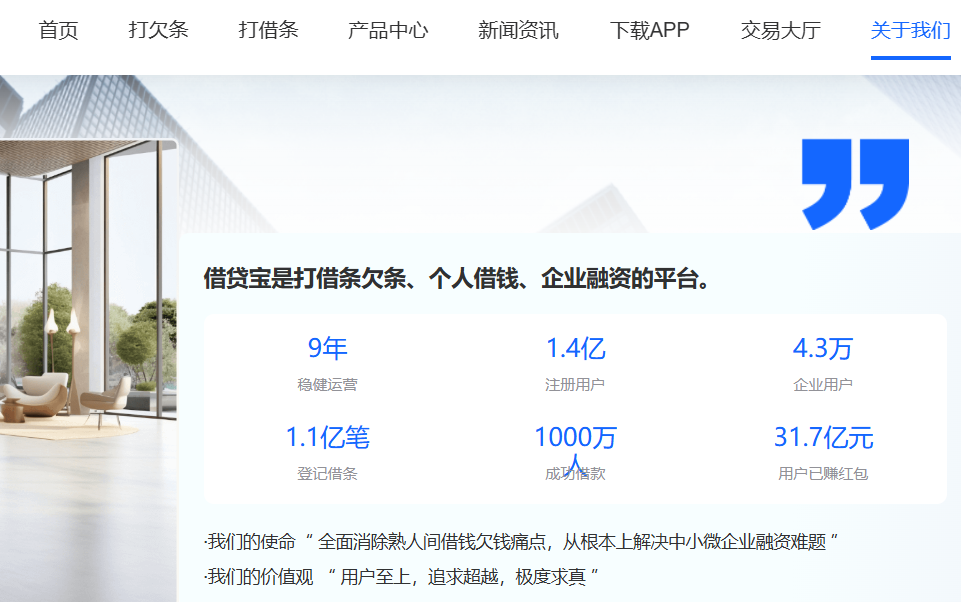The image size is (961, 602).
Task: Click the 1.1亿笔 statistic value
Action: point(327,437)
